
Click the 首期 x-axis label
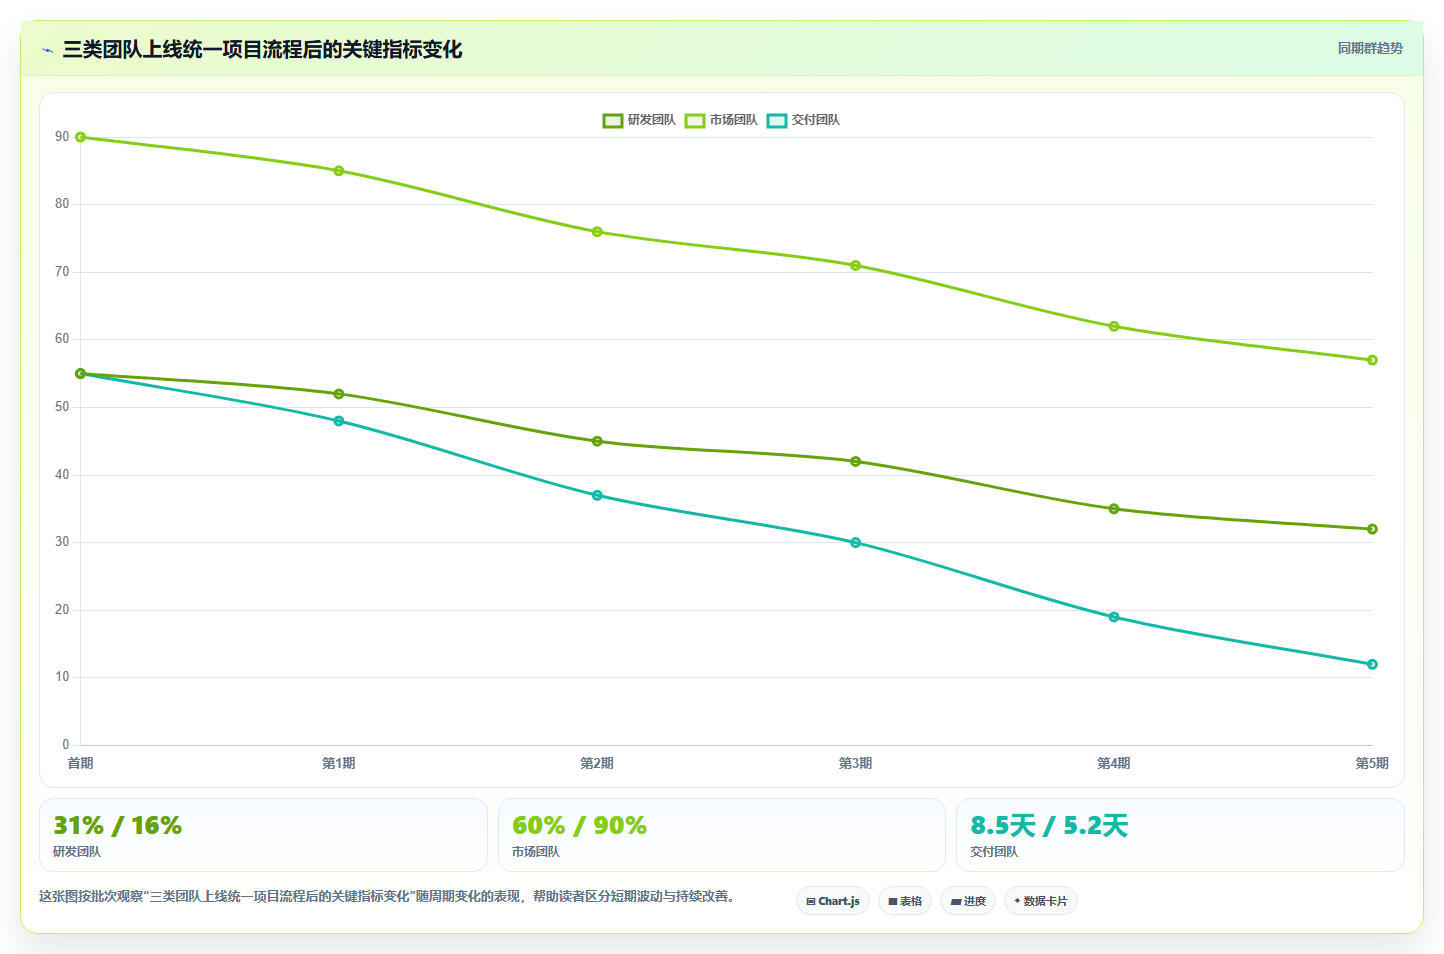[81, 763]
